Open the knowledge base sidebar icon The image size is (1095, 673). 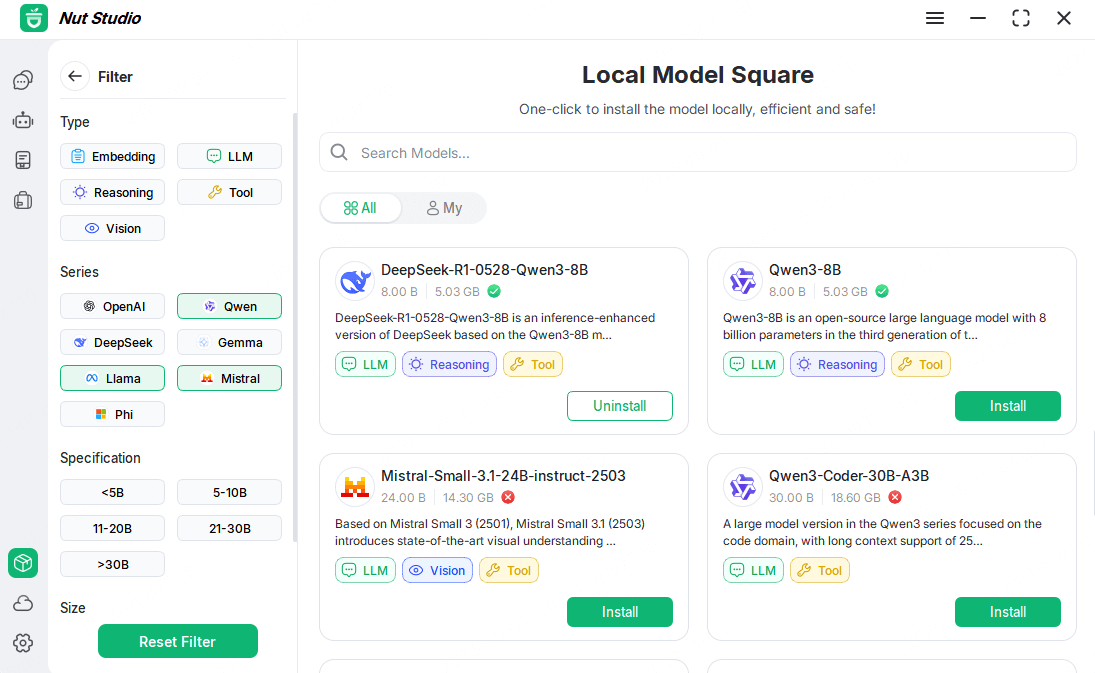click(x=23, y=200)
